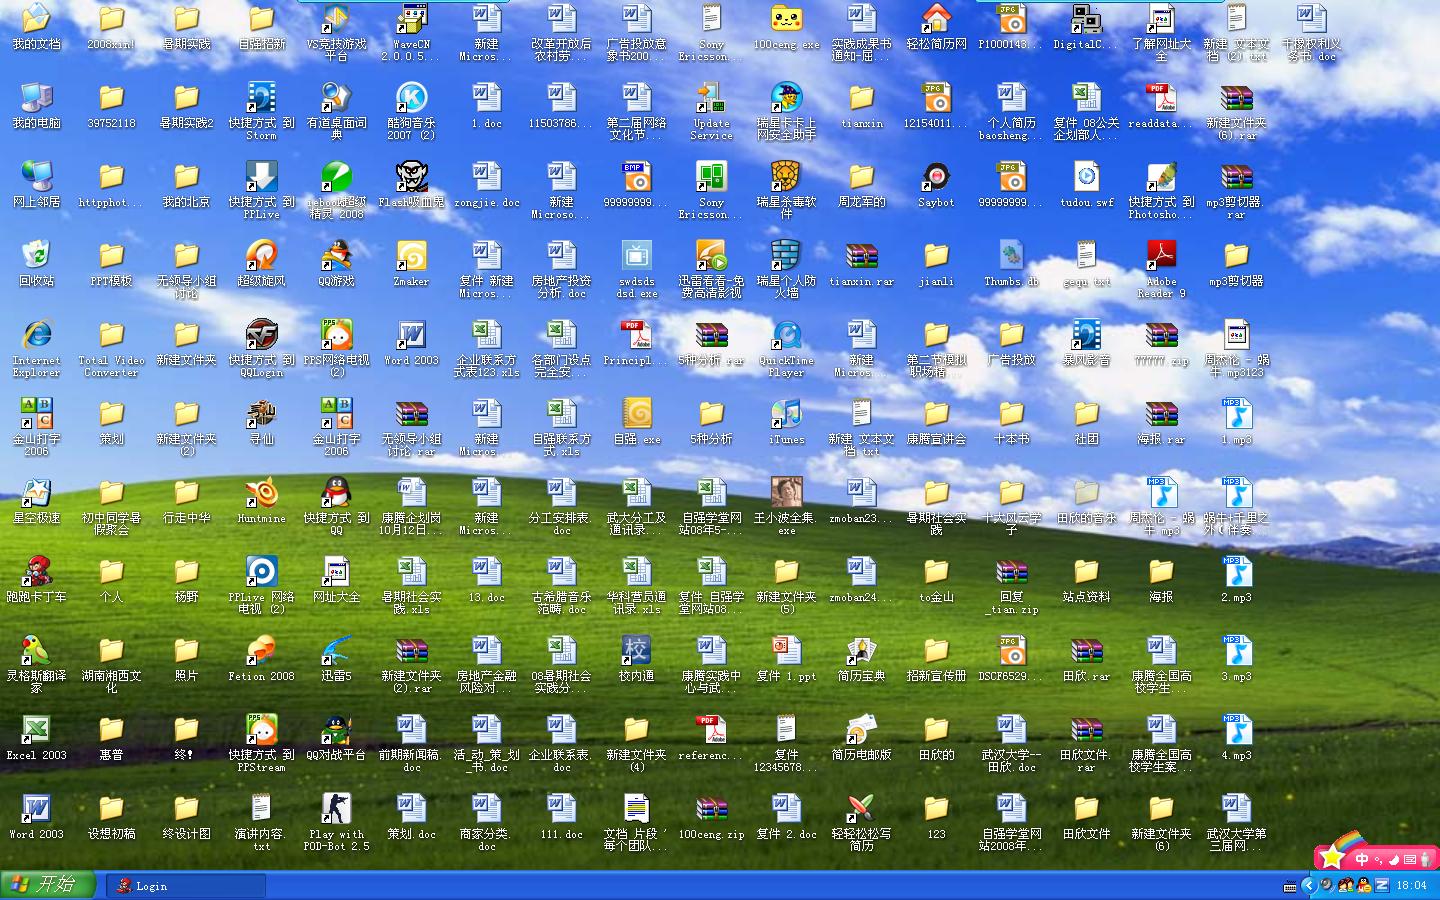1440x900 pixels.
Task: Open 瑞星杀毒软件 antivirus icon
Action: (786, 190)
